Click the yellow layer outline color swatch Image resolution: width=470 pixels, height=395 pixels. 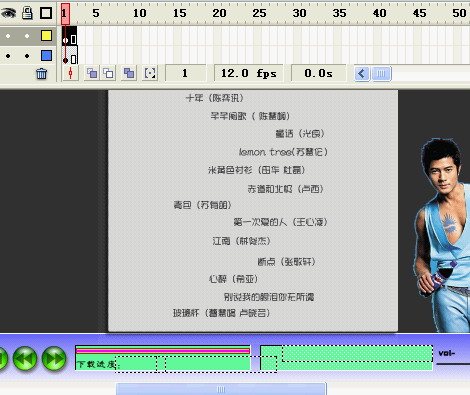pos(46,36)
